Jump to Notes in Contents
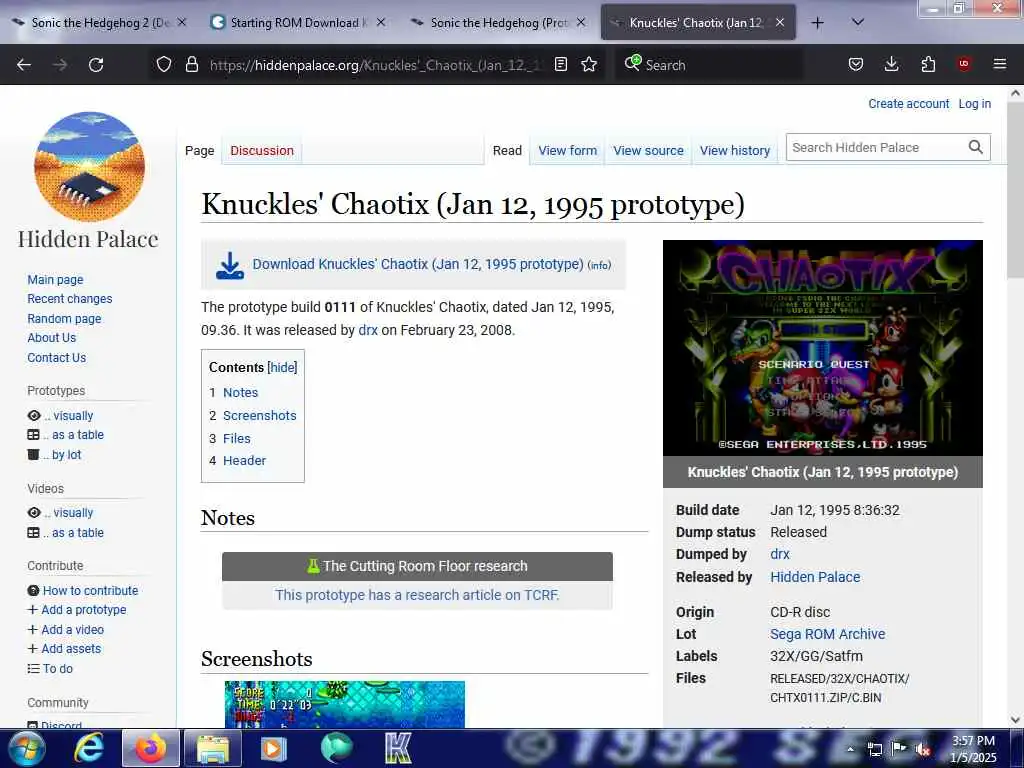The image size is (1024, 768). click(240, 392)
